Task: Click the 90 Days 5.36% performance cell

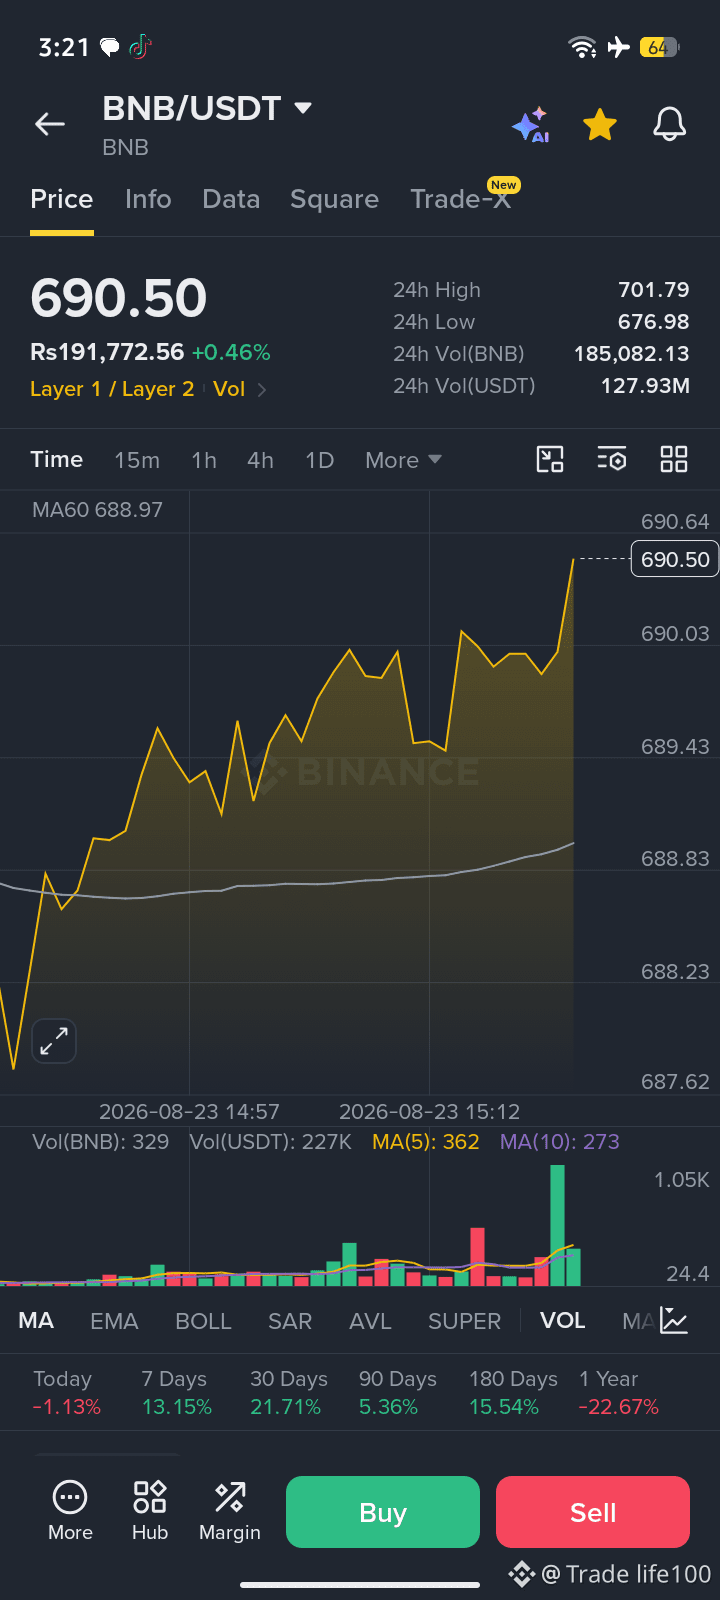Action: click(398, 1393)
